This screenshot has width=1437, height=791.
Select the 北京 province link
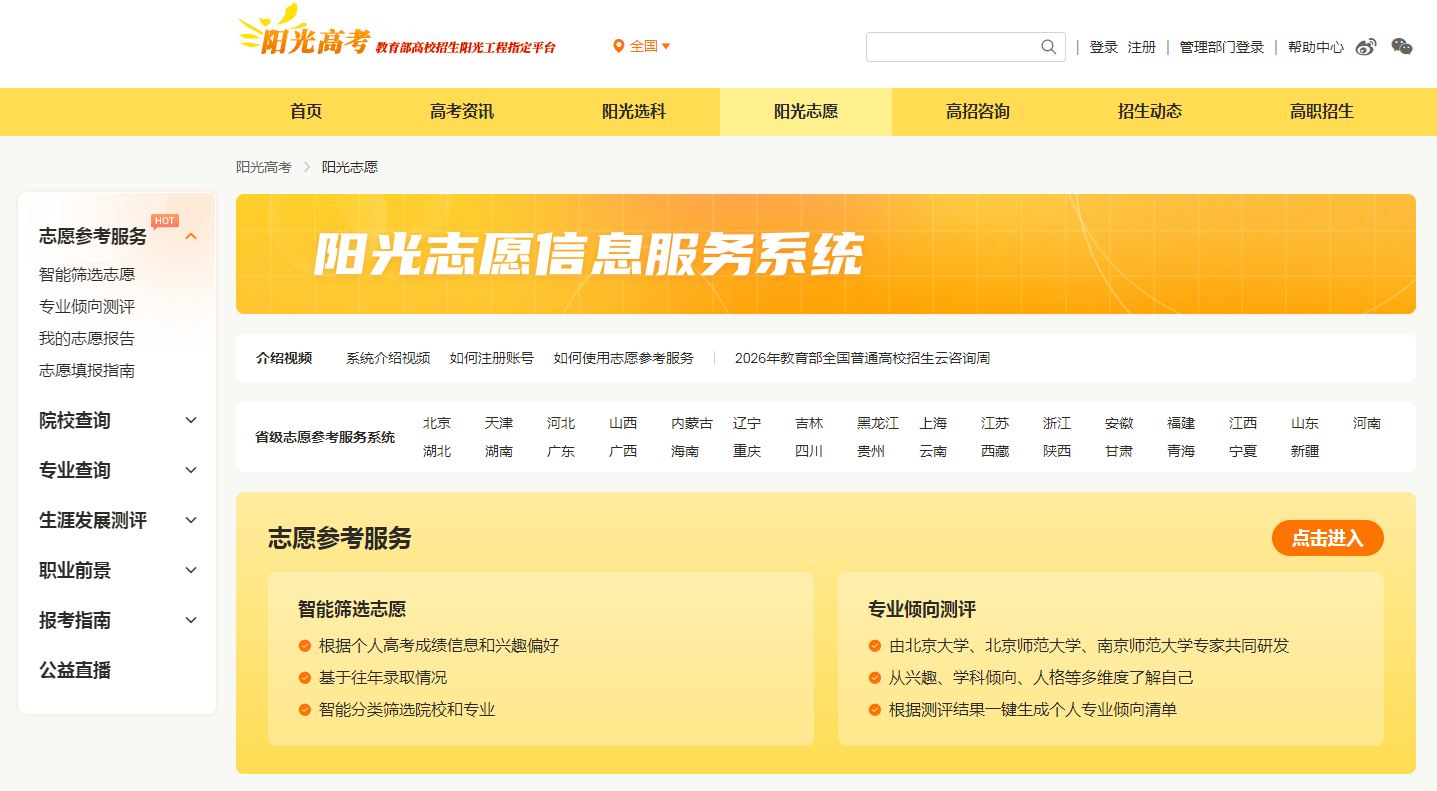[x=437, y=423]
